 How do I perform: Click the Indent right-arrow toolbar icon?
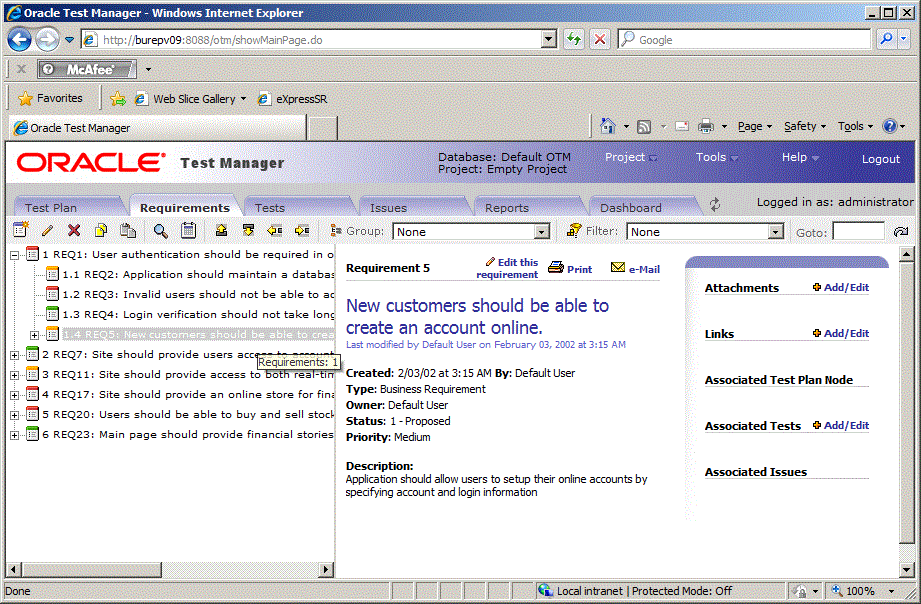[302, 231]
